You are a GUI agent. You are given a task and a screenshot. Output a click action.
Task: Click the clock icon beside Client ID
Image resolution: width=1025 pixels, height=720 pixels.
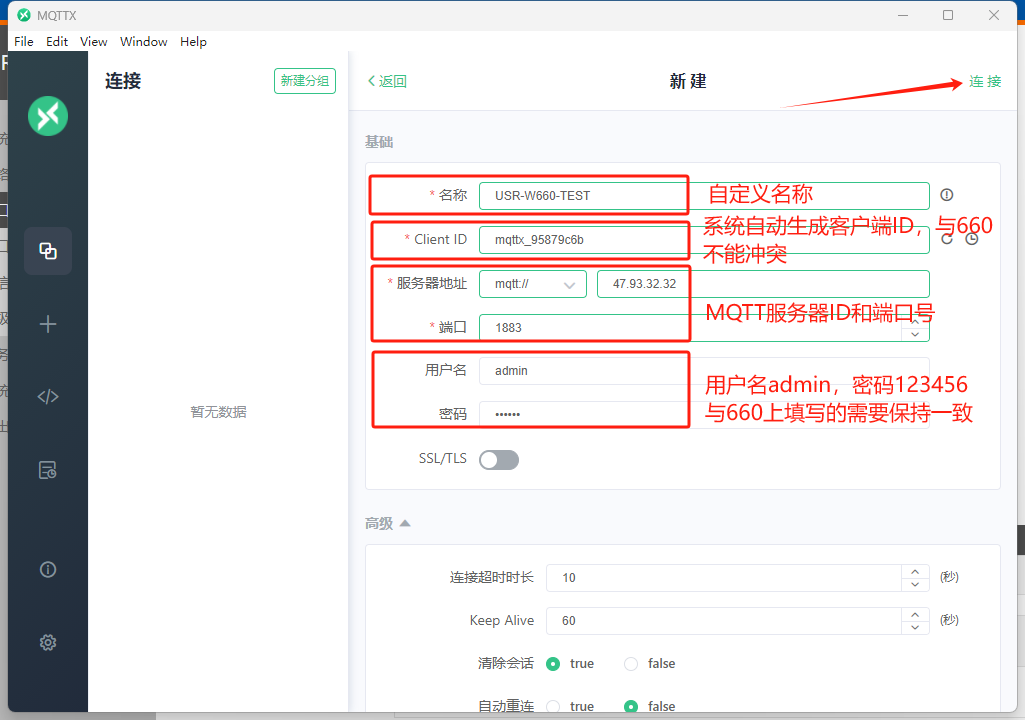pyautogui.click(x=971, y=239)
